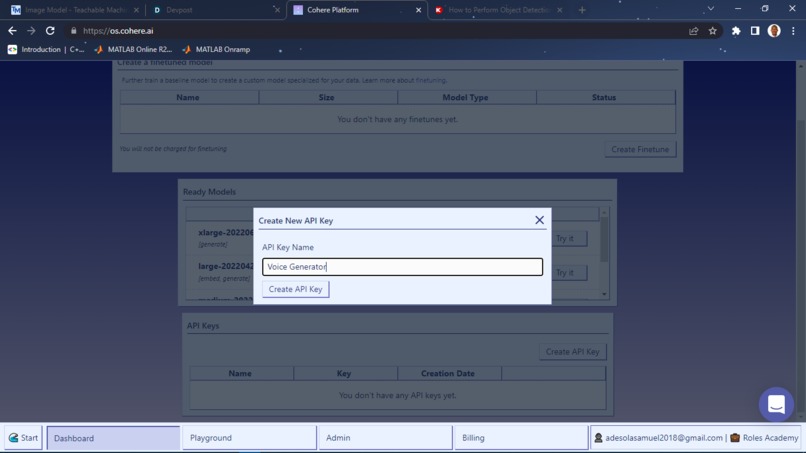806x453 pixels.
Task: Click the Creation Date column header
Action: point(448,373)
